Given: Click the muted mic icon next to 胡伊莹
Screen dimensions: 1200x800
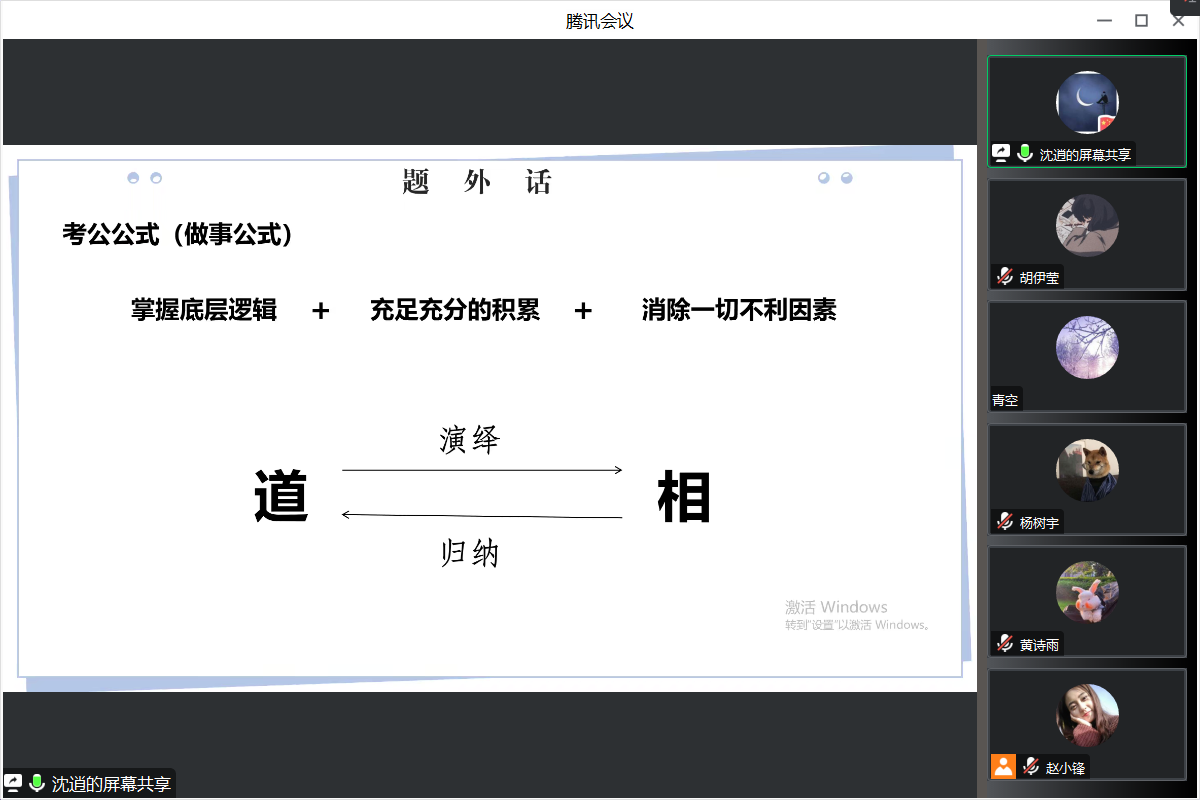Looking at the screenshot, I should tap(1004, 277).
